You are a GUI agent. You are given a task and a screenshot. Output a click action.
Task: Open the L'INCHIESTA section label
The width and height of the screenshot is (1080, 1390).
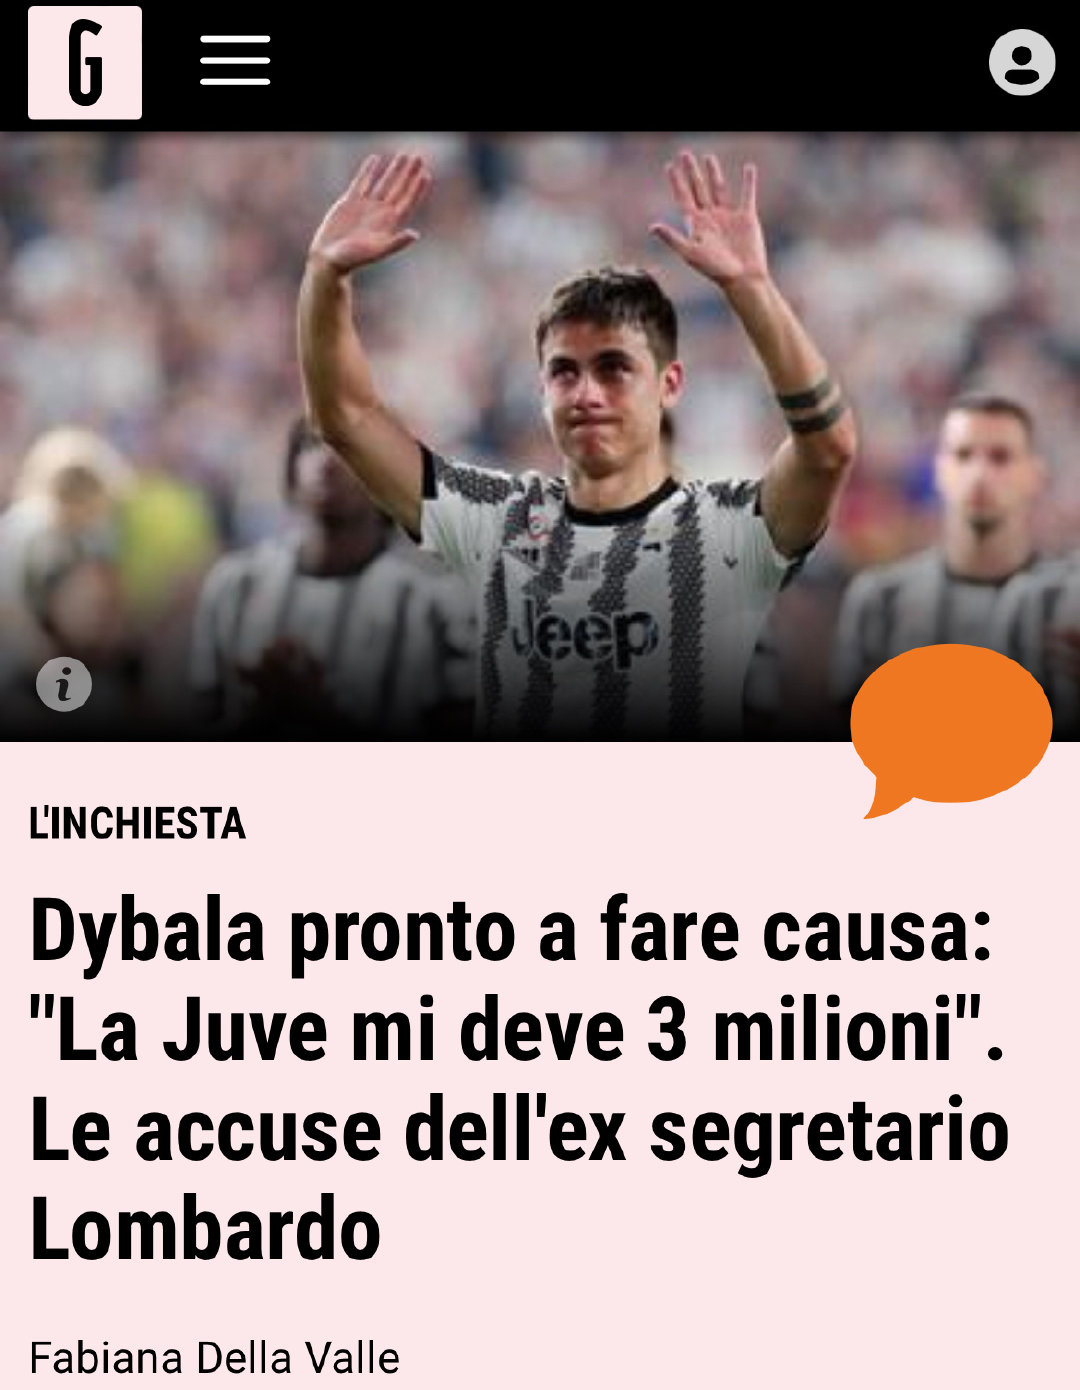(138, 823)
